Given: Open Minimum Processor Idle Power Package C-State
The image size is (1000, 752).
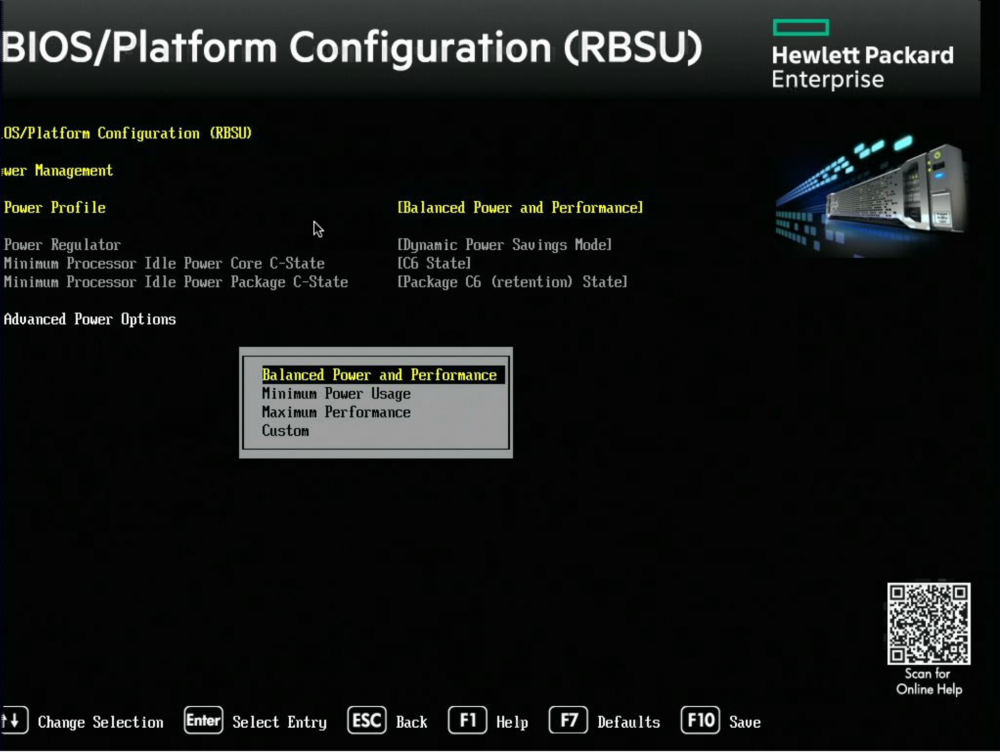Looking at the screenshot, I should [x=175, y=282].
